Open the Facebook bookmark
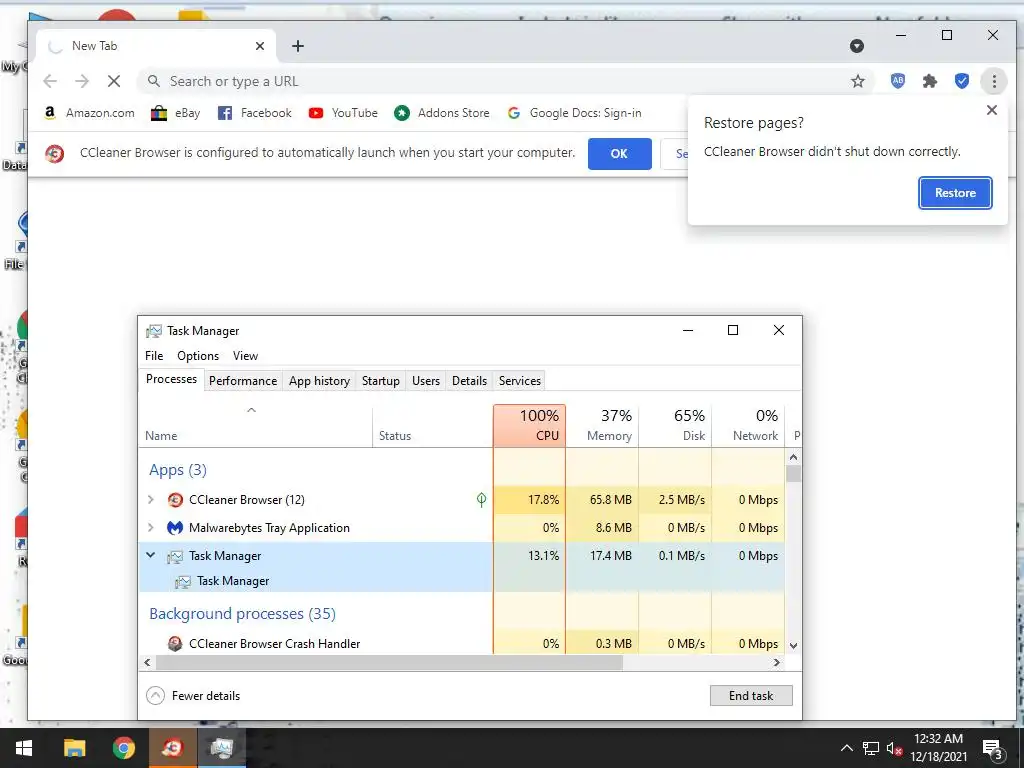 [x=254, y=113]
